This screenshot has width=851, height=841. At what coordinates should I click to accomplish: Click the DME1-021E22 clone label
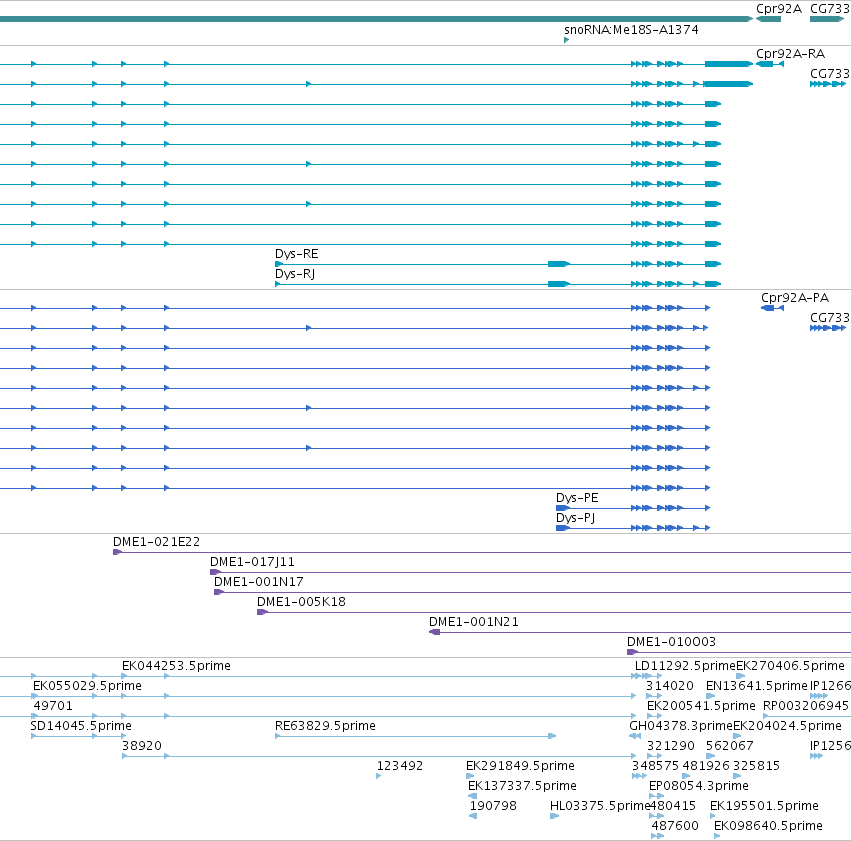[156, 541]
